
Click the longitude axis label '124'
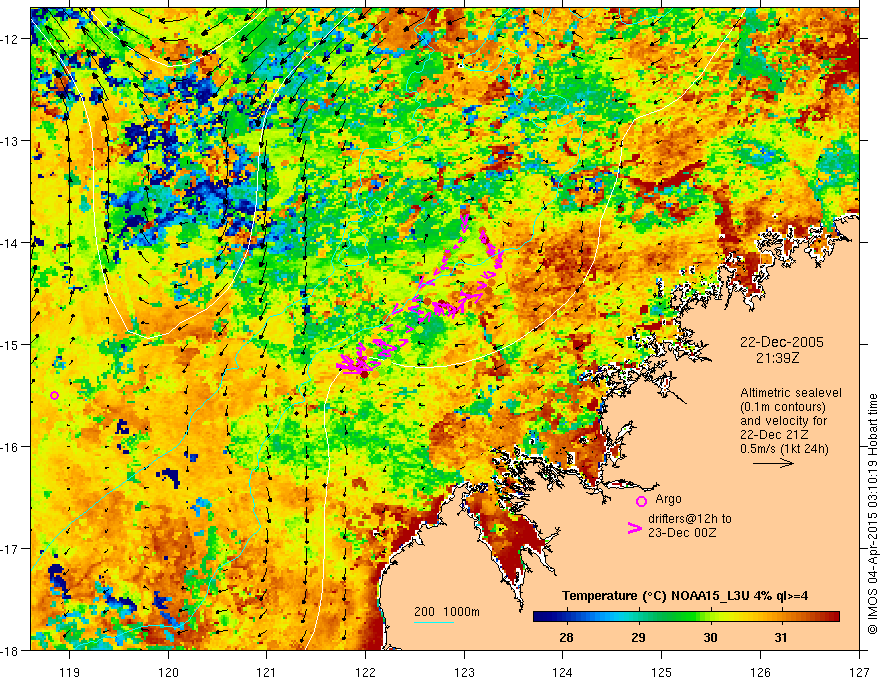563,672
